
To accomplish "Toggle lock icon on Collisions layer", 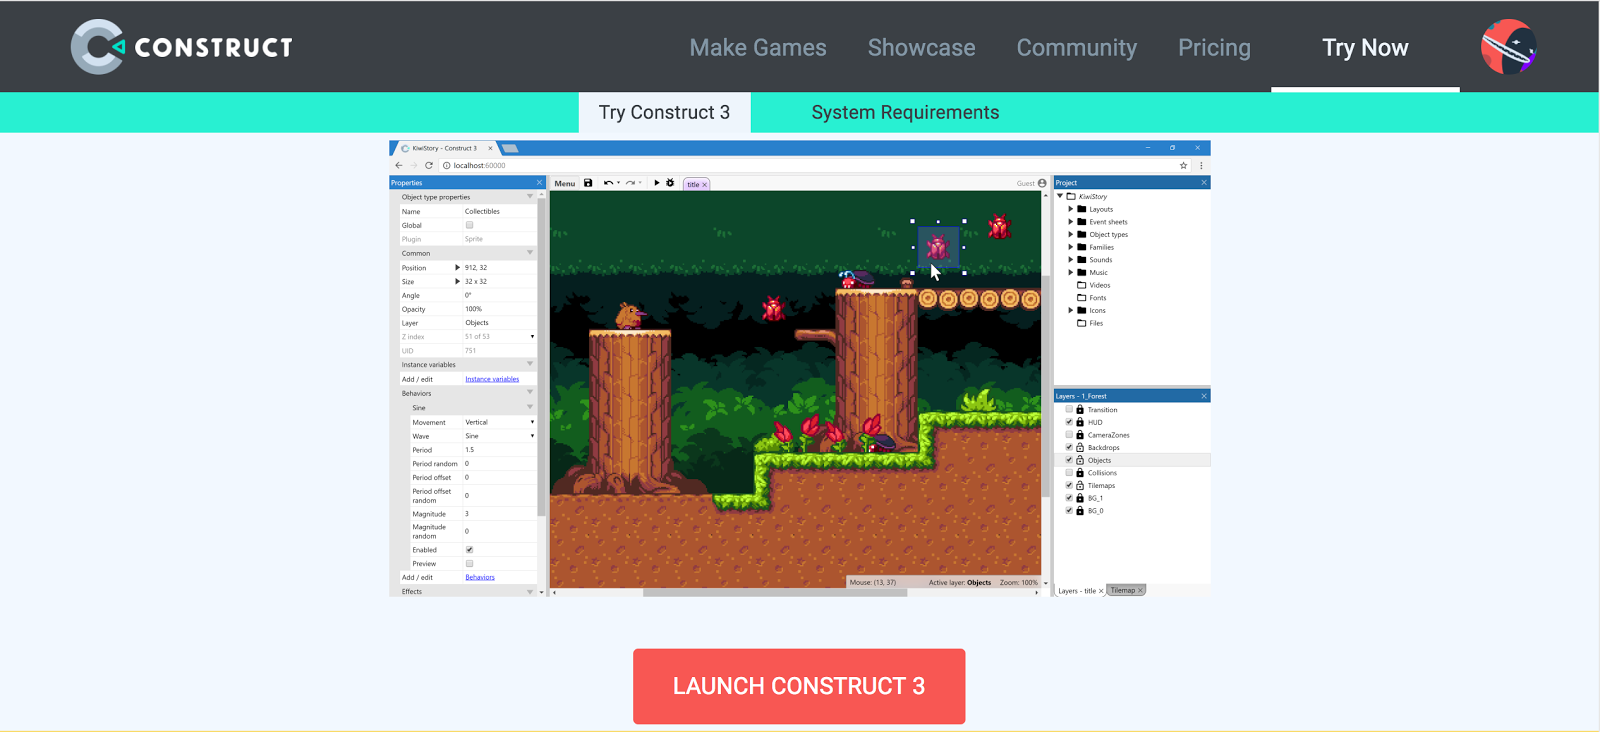I will coord(1080,473).
